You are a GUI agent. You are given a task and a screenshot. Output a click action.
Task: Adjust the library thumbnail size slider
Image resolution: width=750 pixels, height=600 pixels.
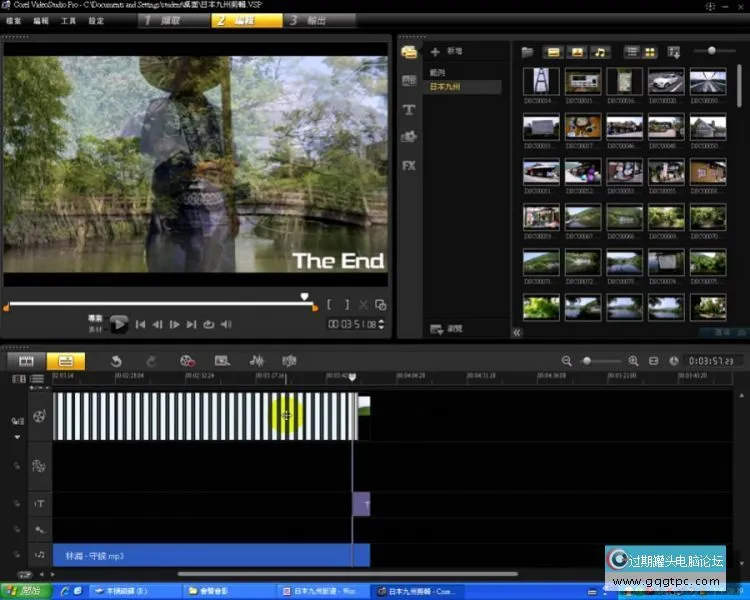point(712,51)
